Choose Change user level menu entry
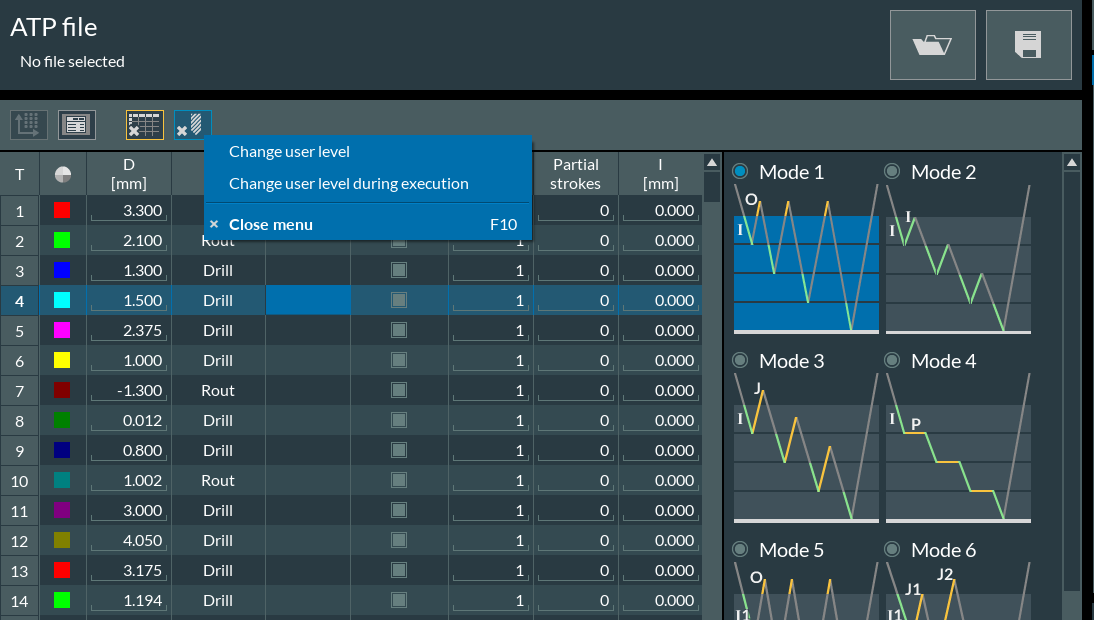 (368, 152)
